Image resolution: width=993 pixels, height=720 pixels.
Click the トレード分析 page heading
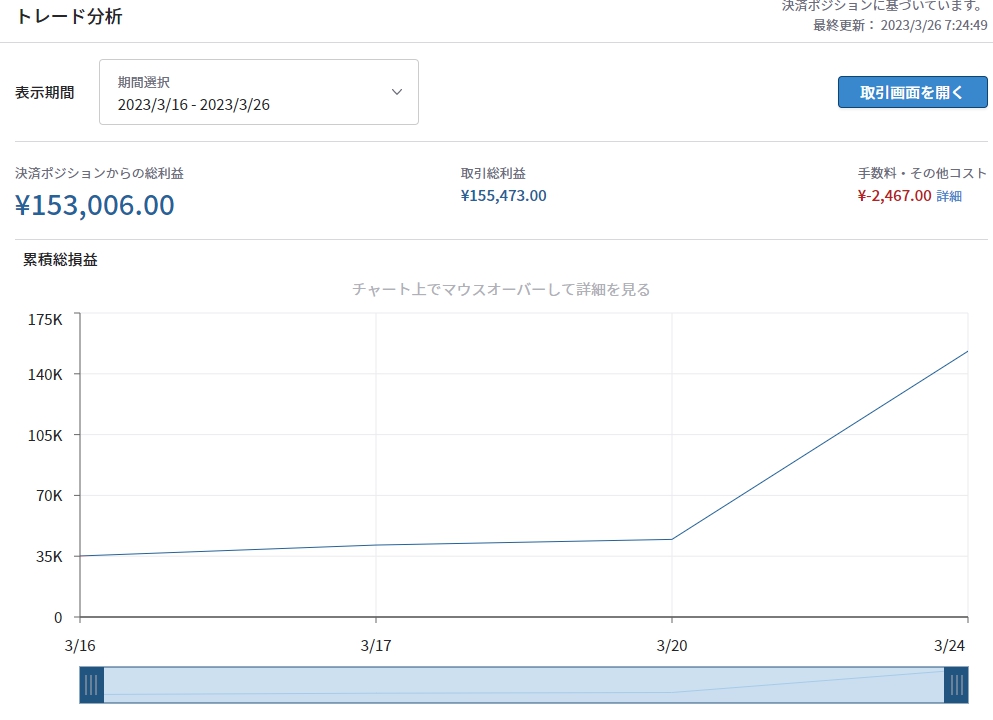click(x=69, y=17)
